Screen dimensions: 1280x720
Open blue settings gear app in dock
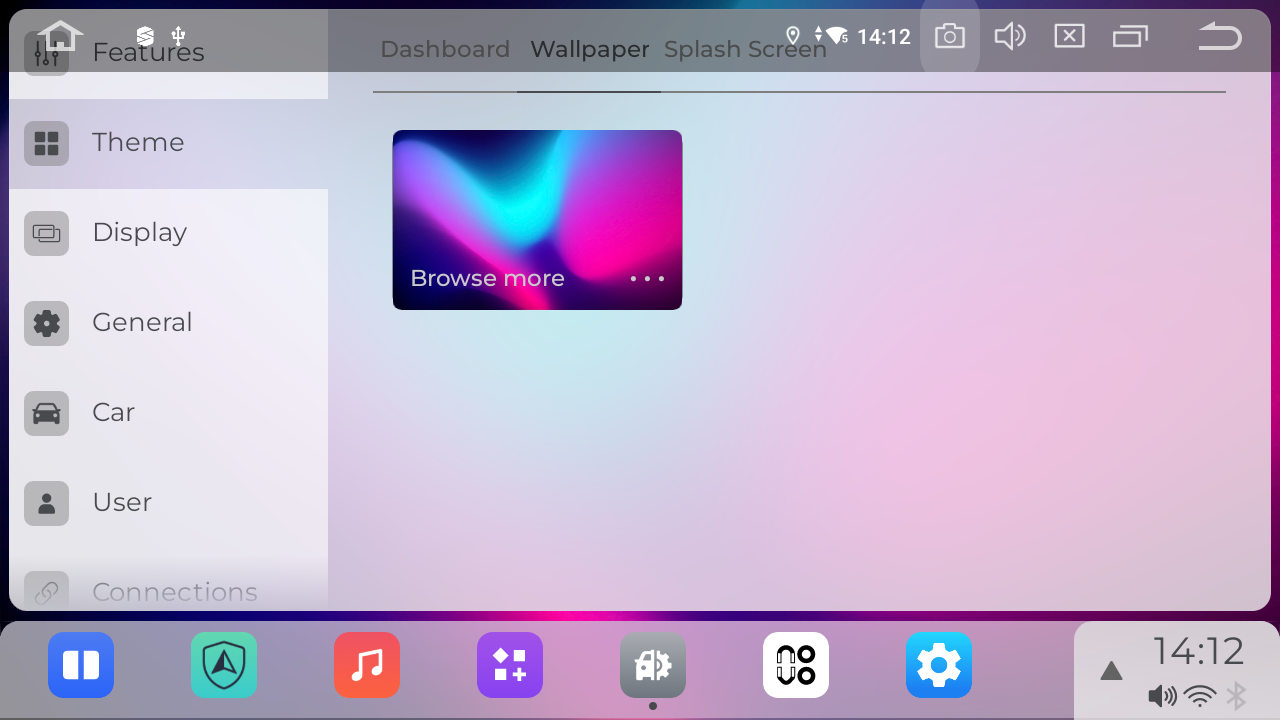[939, 665]
